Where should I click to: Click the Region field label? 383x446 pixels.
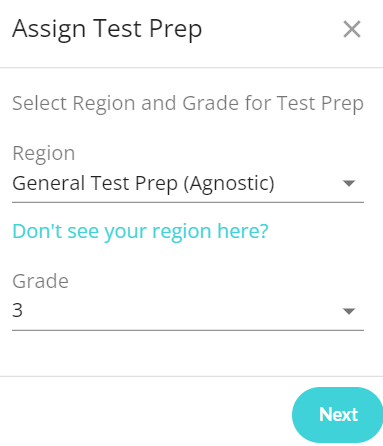click(44, 153)
